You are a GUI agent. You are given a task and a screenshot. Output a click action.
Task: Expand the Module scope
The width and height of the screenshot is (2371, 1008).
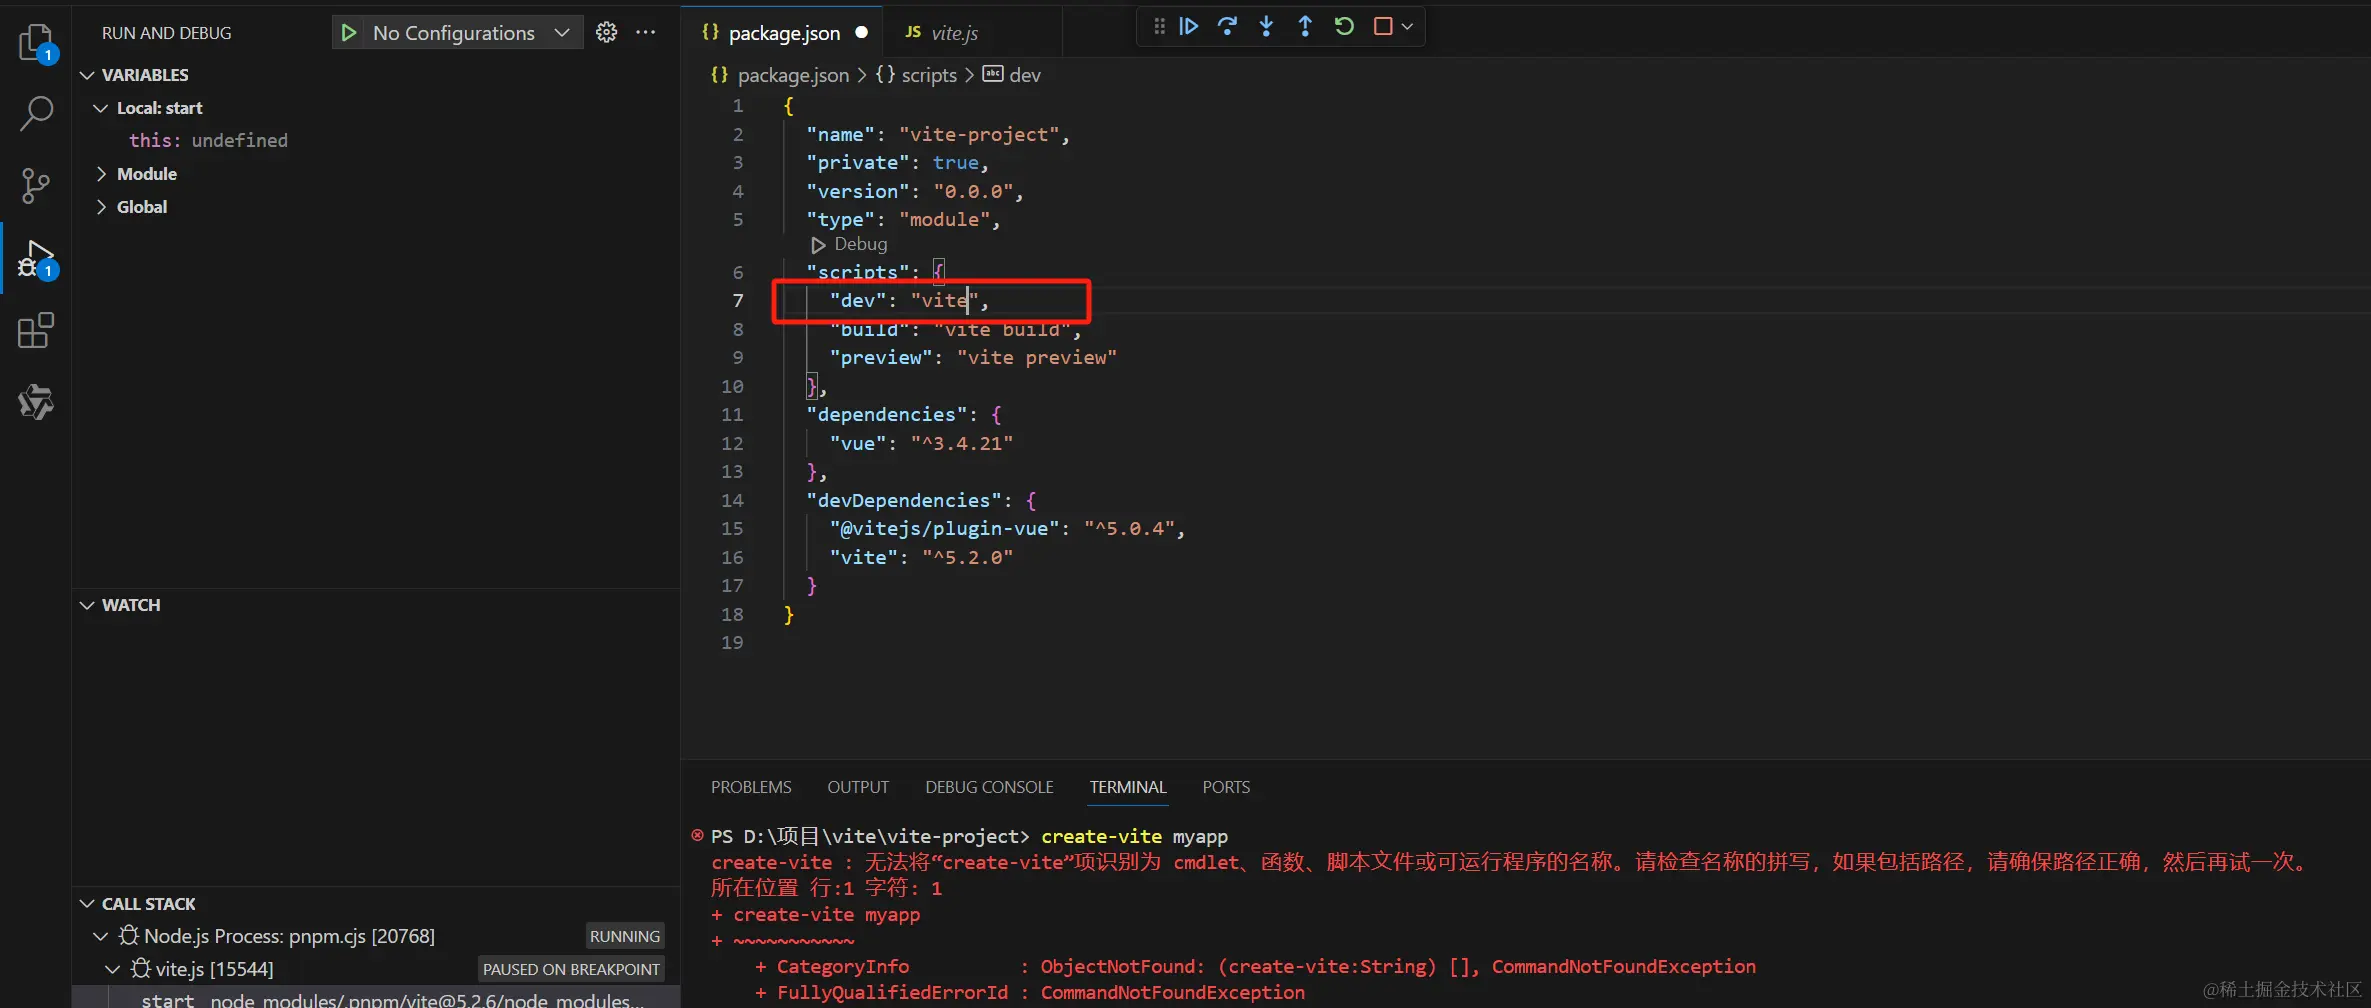[x=101, y=174]
